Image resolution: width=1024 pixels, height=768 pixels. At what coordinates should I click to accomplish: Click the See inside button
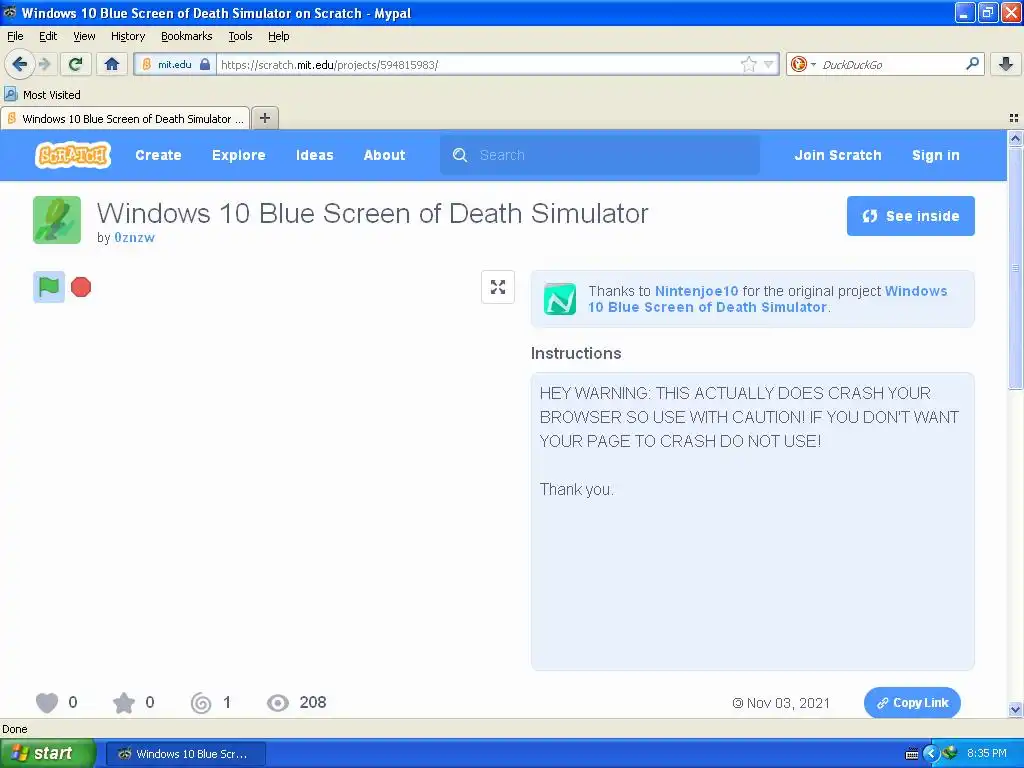click(910, 216)
